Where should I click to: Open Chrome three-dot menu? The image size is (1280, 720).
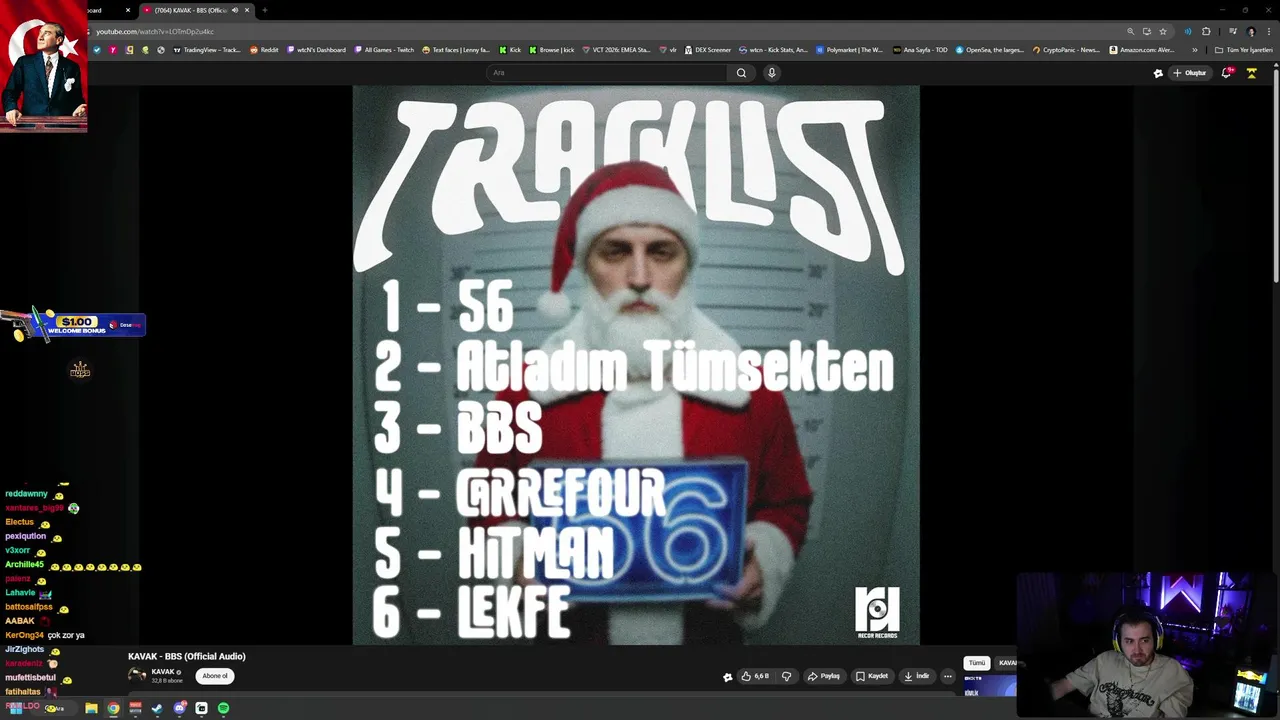tap(1268, 31)
